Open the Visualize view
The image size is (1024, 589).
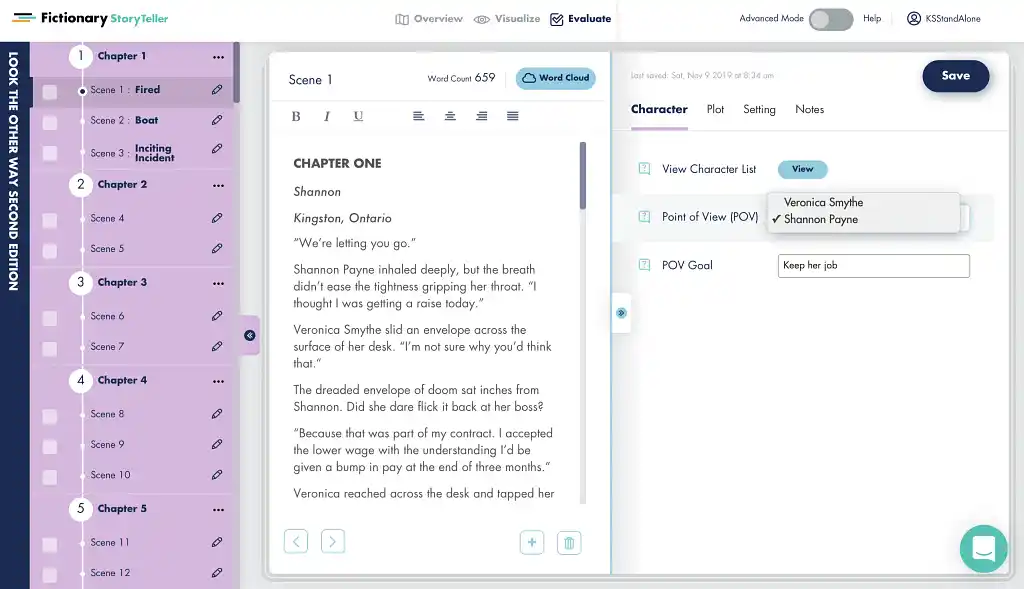[x=507, y=19]
